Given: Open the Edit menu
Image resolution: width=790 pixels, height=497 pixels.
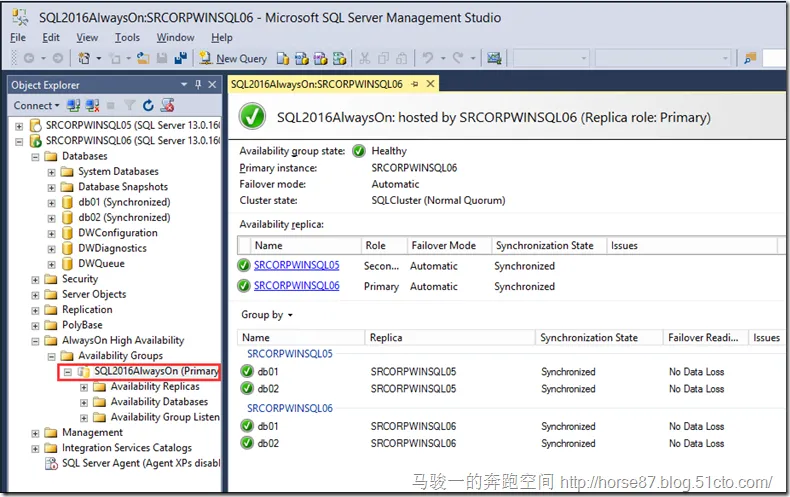Looking at the screenshot, I should (x=50, y=38).
